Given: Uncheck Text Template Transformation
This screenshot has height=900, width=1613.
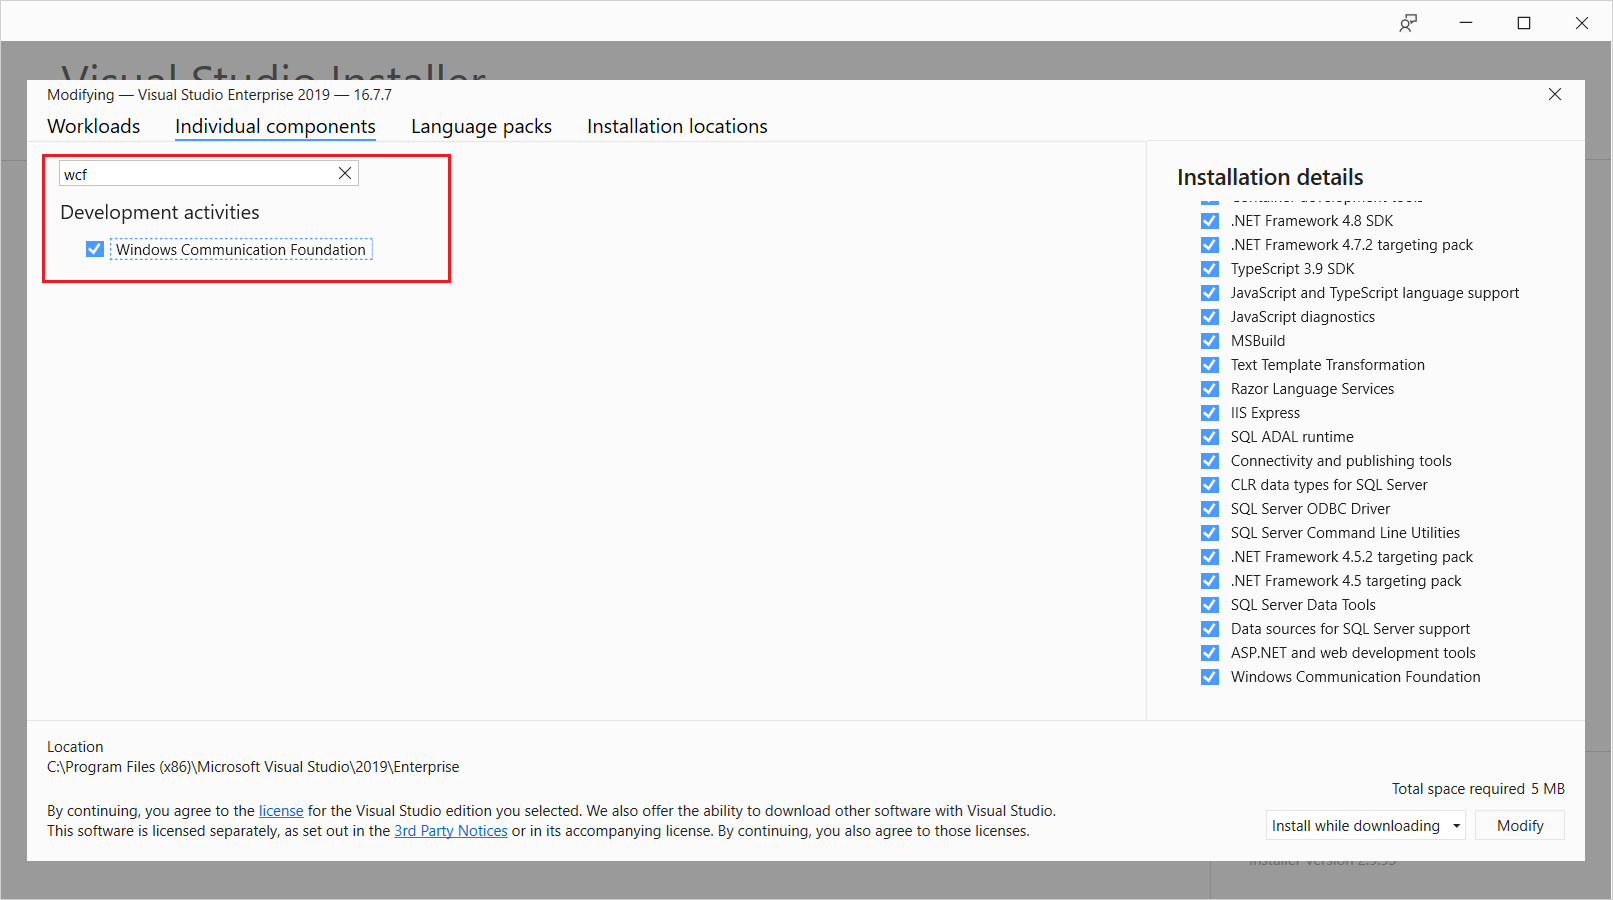Looking at the screenshot, I should pos(1210,365).
